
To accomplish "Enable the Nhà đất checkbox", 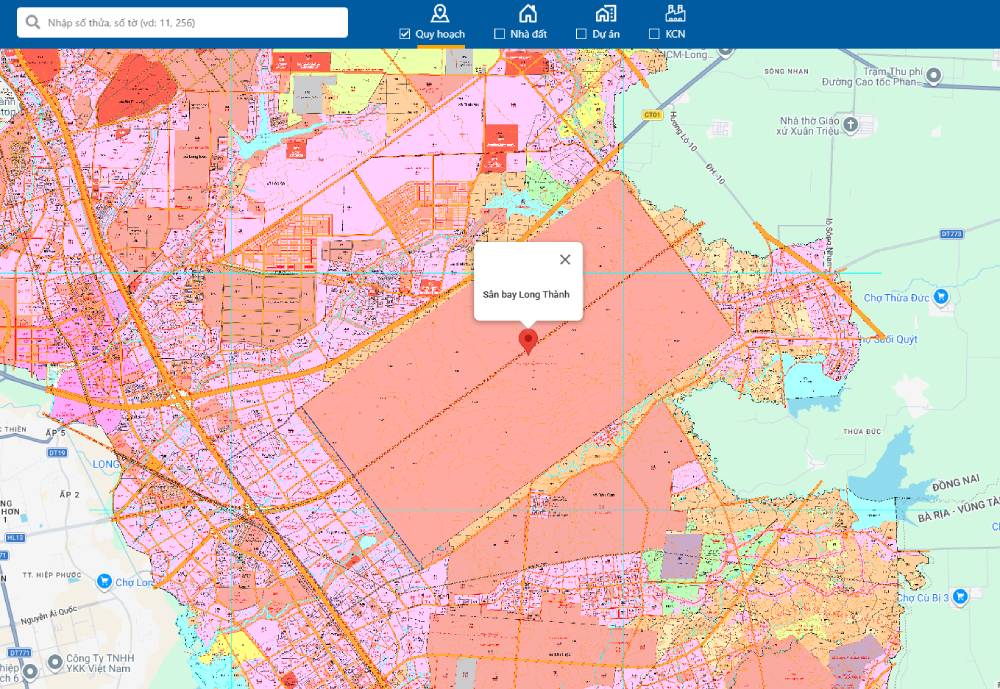I will click(500, 34).
